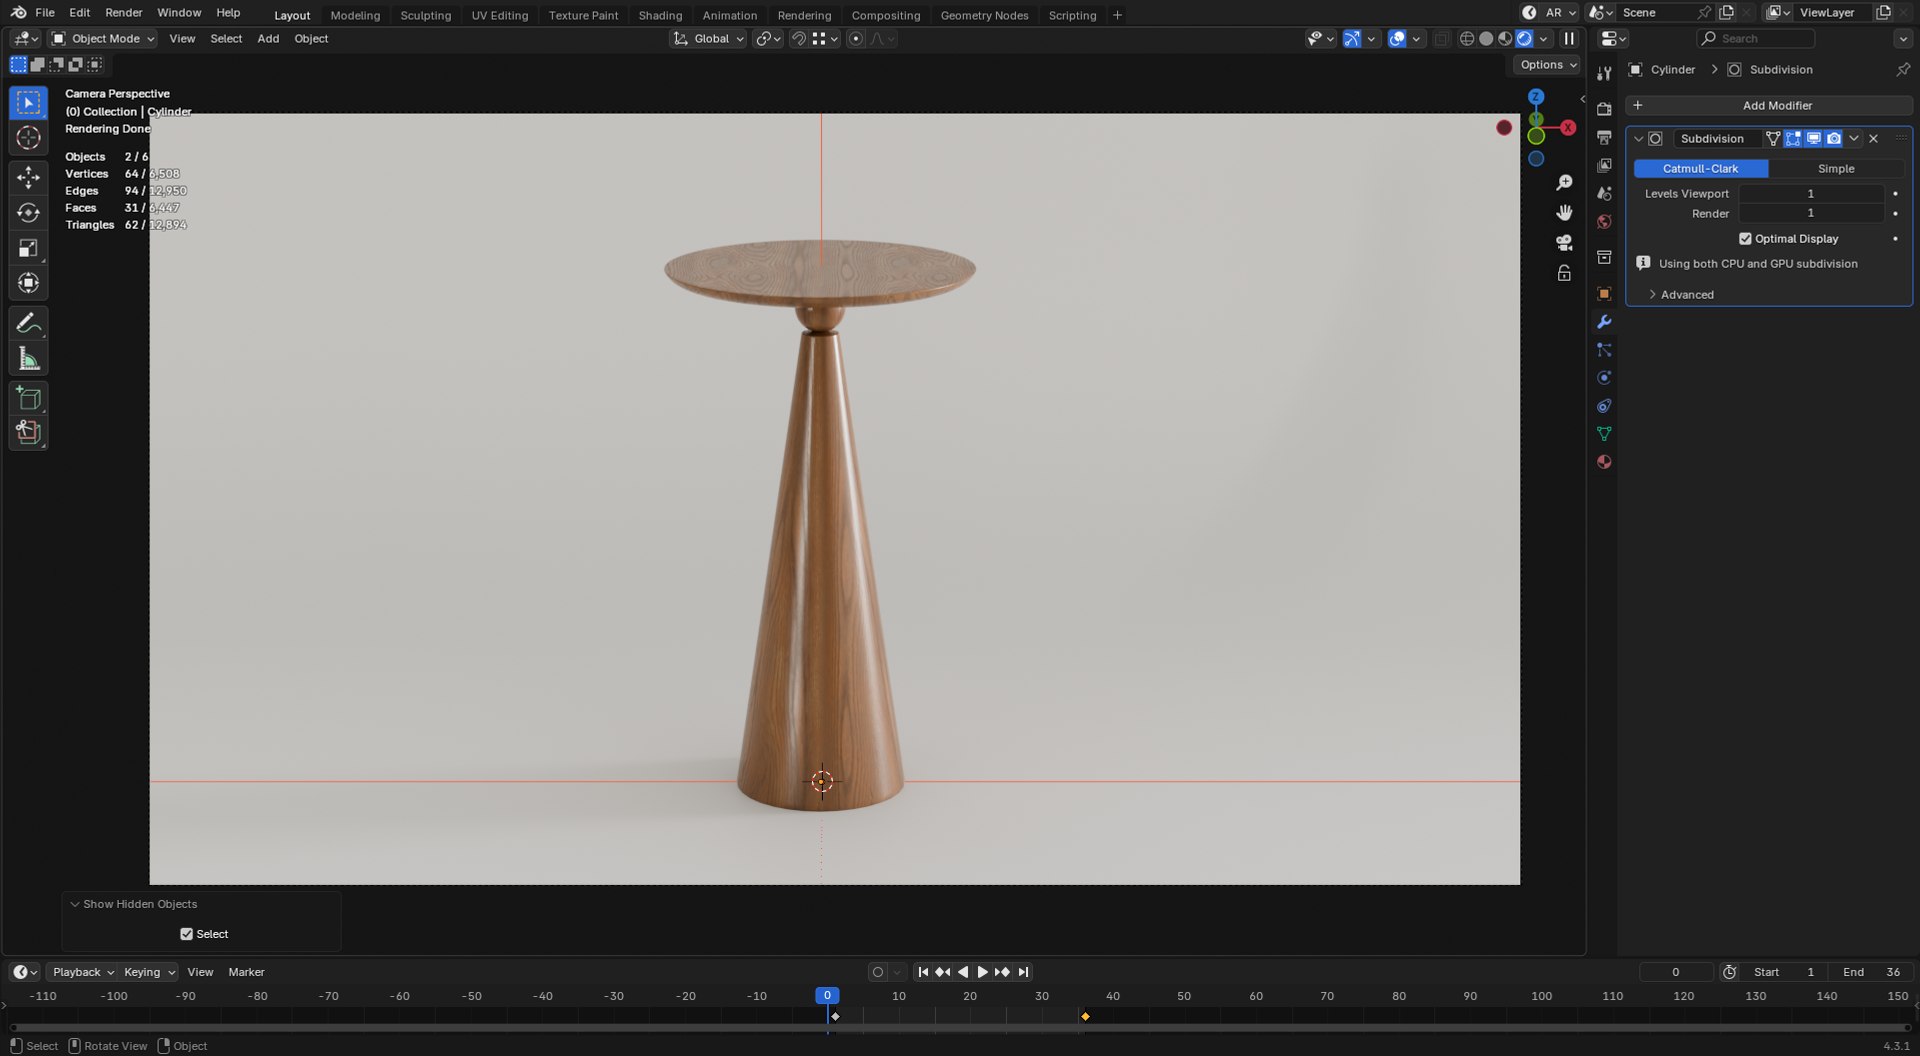
Task: Switch to the Shading workspace tab
Action: (x=660, y=15)
